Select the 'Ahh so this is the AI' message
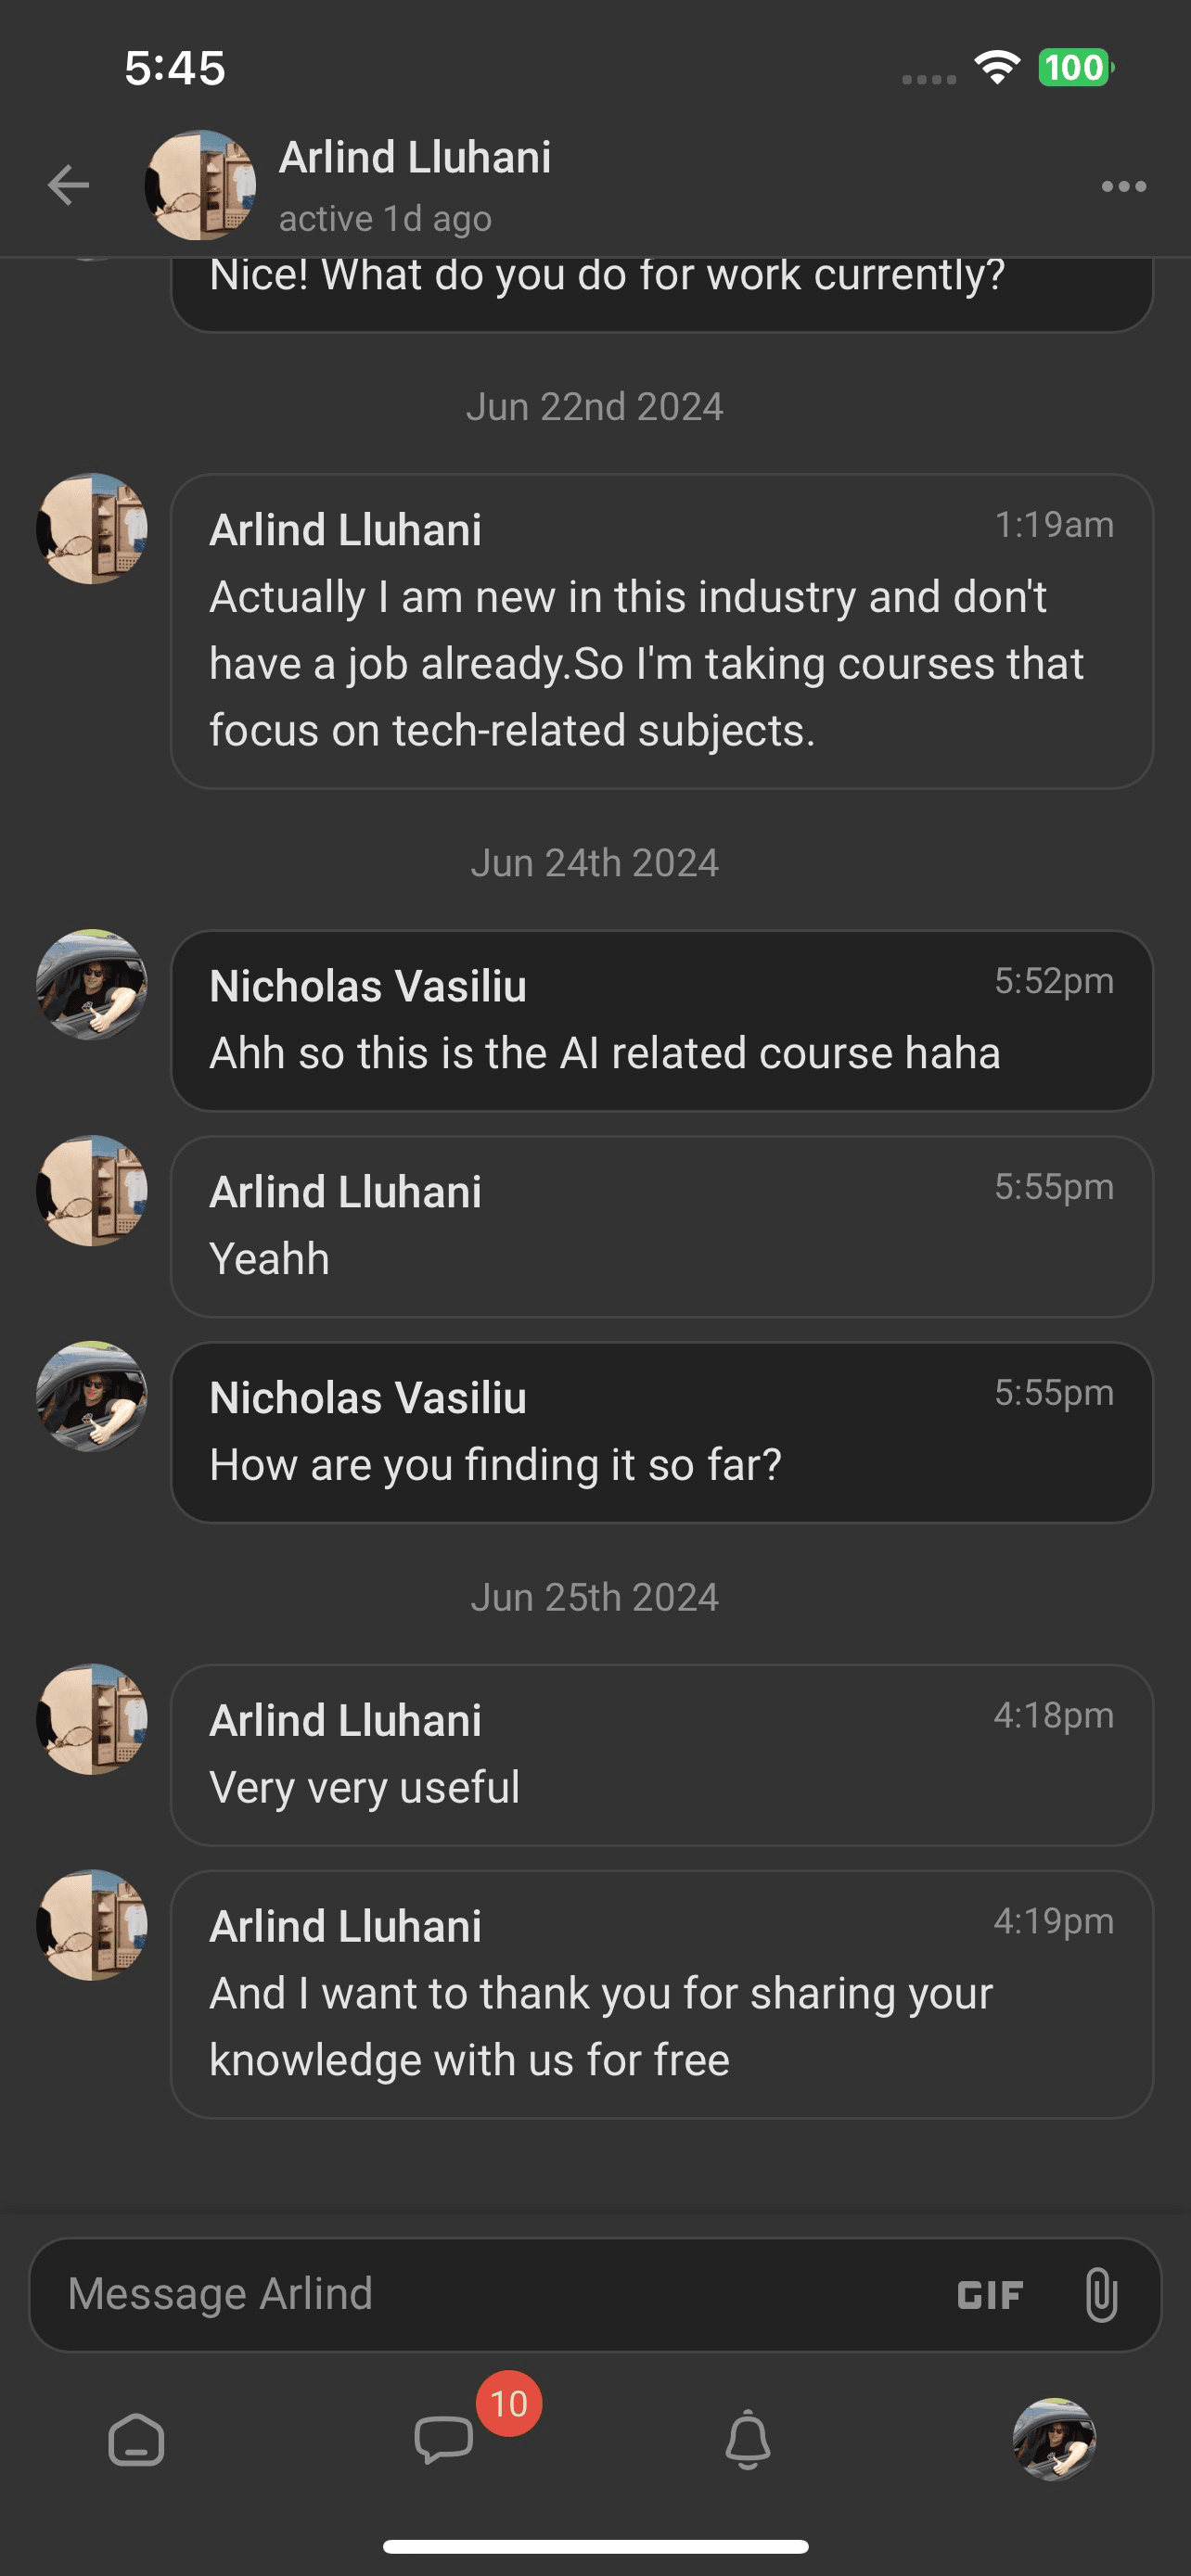This screenshot has width=1191, height=2576. [x=661, y=1021]
